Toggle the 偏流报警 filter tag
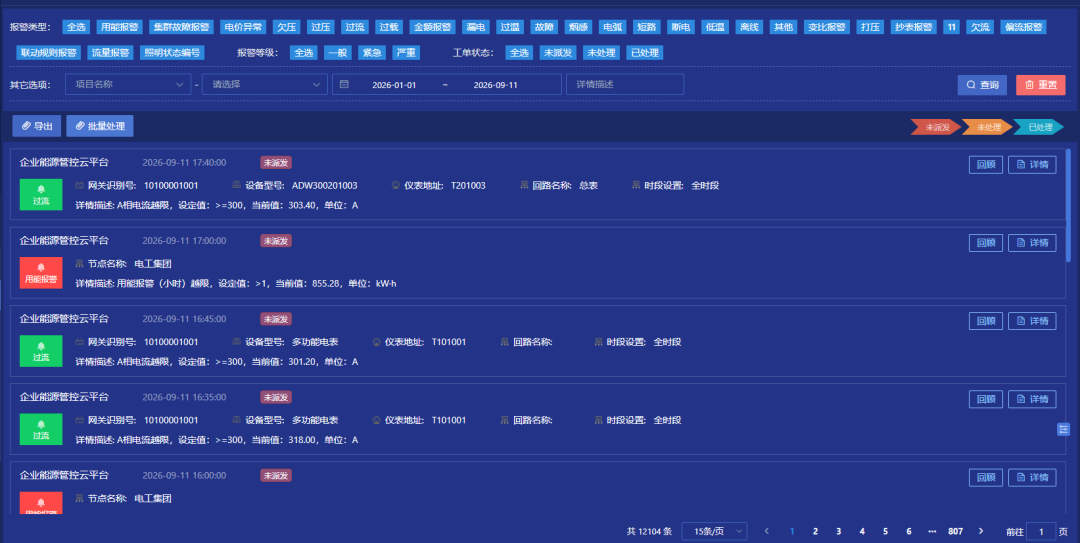 1024,27
